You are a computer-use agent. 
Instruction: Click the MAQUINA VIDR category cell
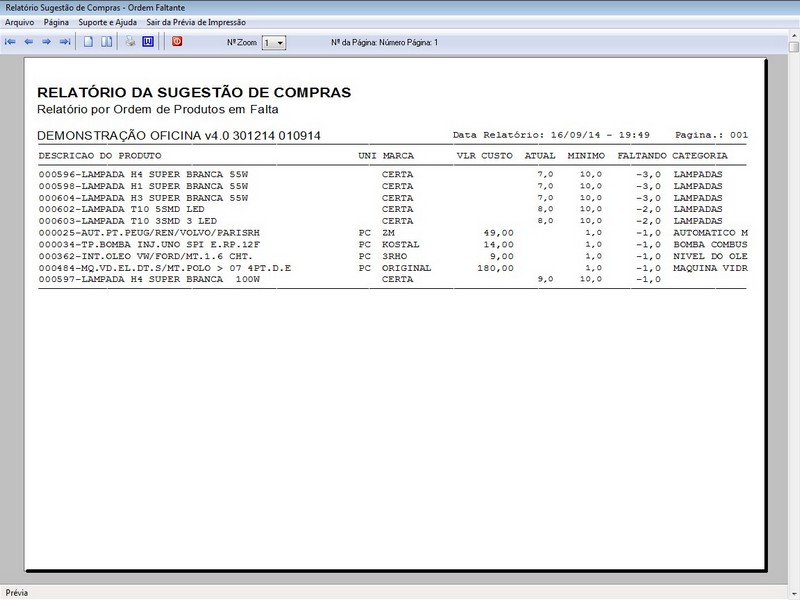pos(710,268)
